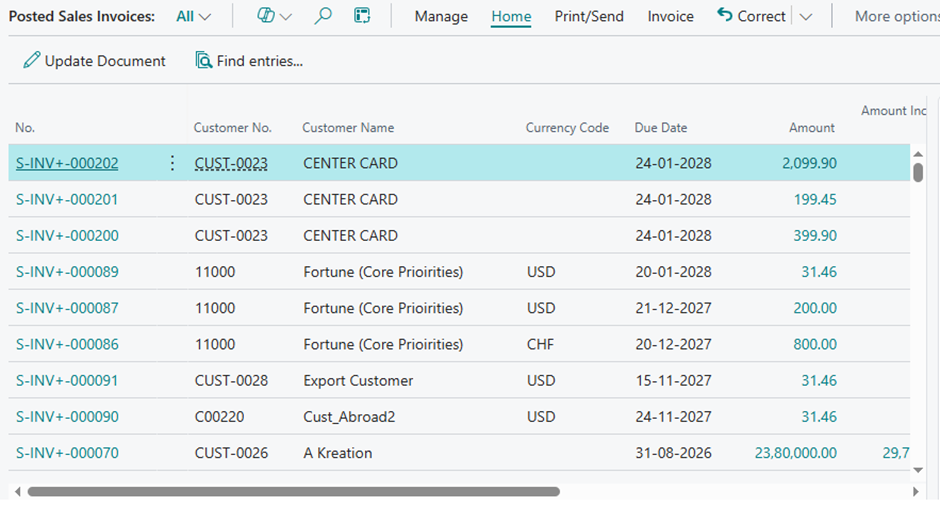Image resolution: width=940 pixels, height=506 pixels.
Task: Click customer number C00220
Action: pos(219,417)
